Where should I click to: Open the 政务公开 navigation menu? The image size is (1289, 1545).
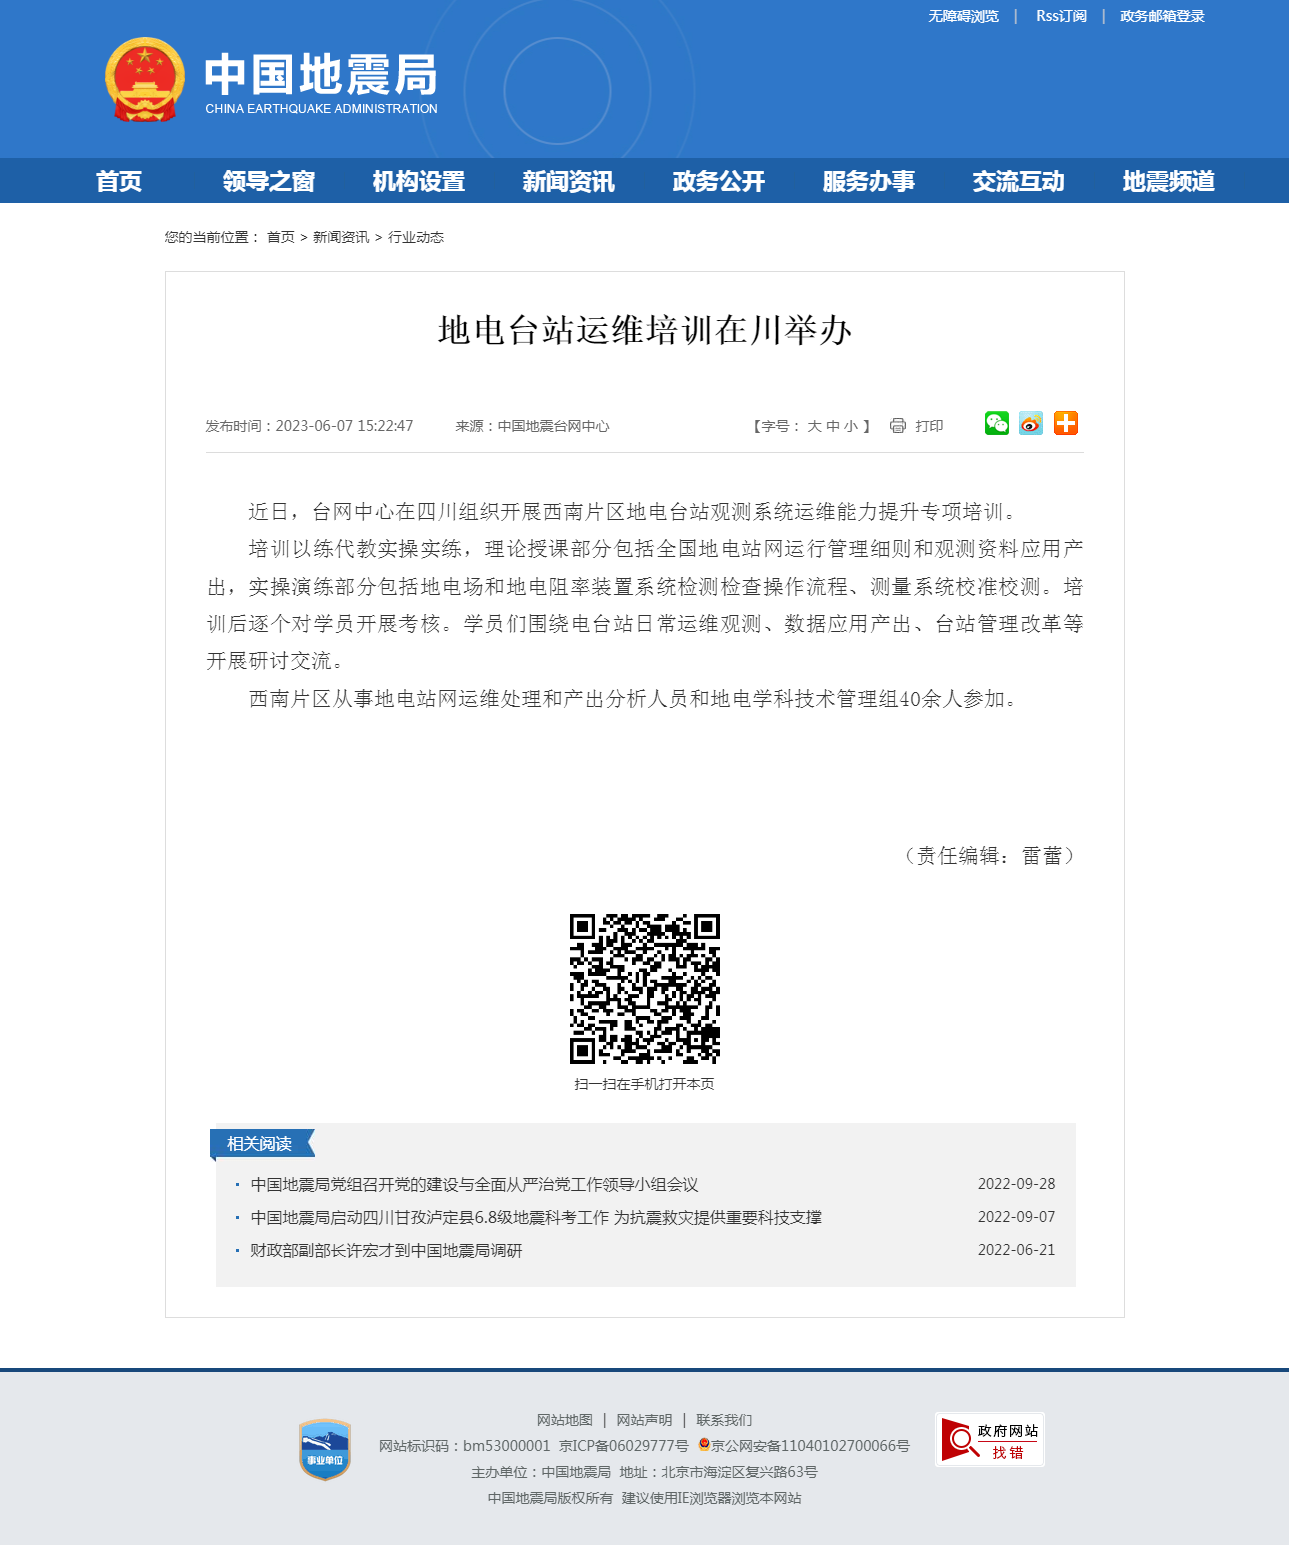point(717,181)
